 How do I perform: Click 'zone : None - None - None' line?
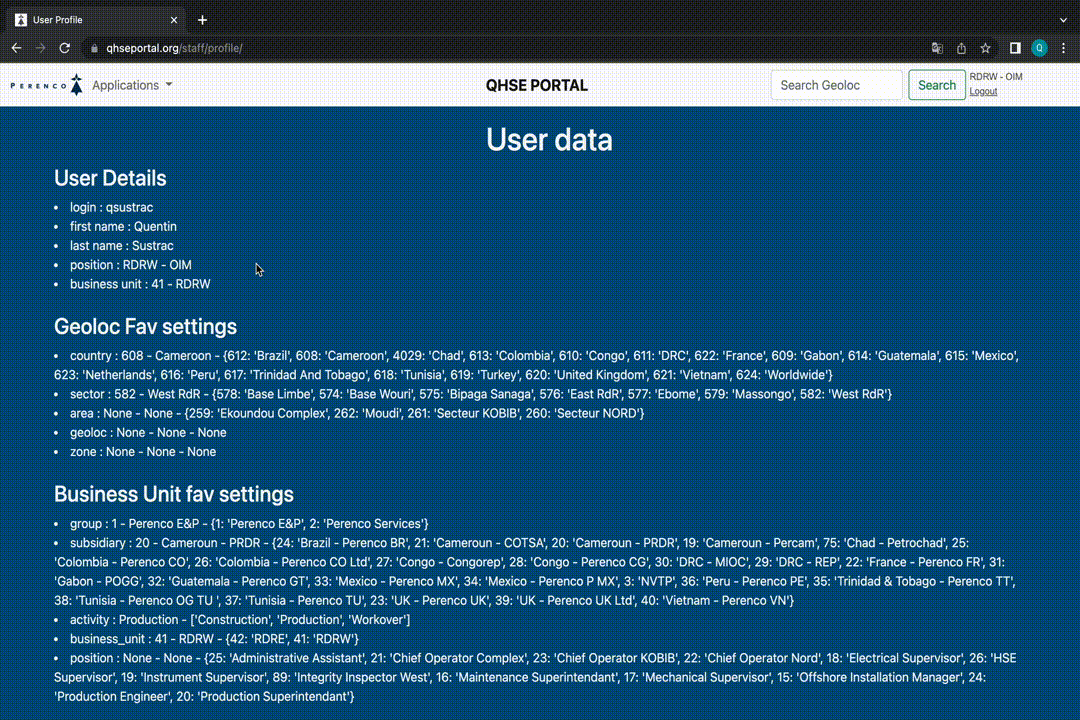click(143, 452)
